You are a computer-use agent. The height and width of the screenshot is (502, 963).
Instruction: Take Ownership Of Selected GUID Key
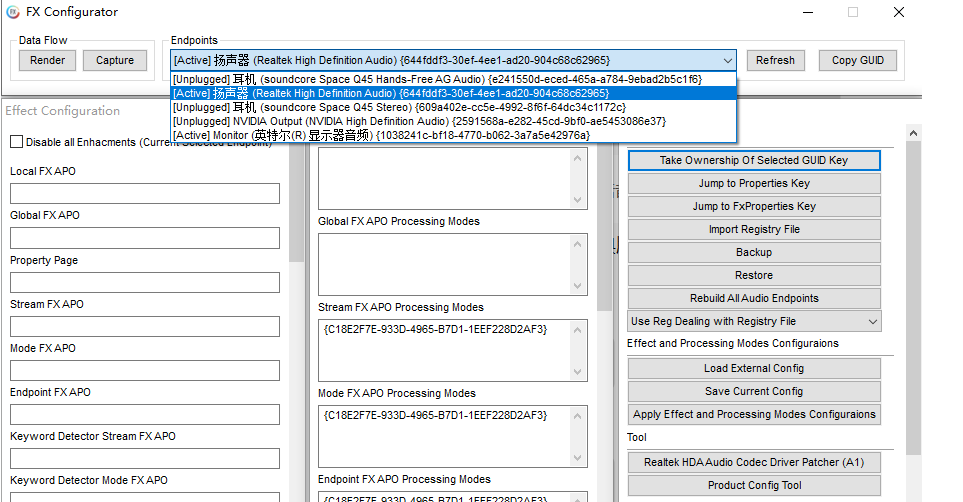[754, 160]
